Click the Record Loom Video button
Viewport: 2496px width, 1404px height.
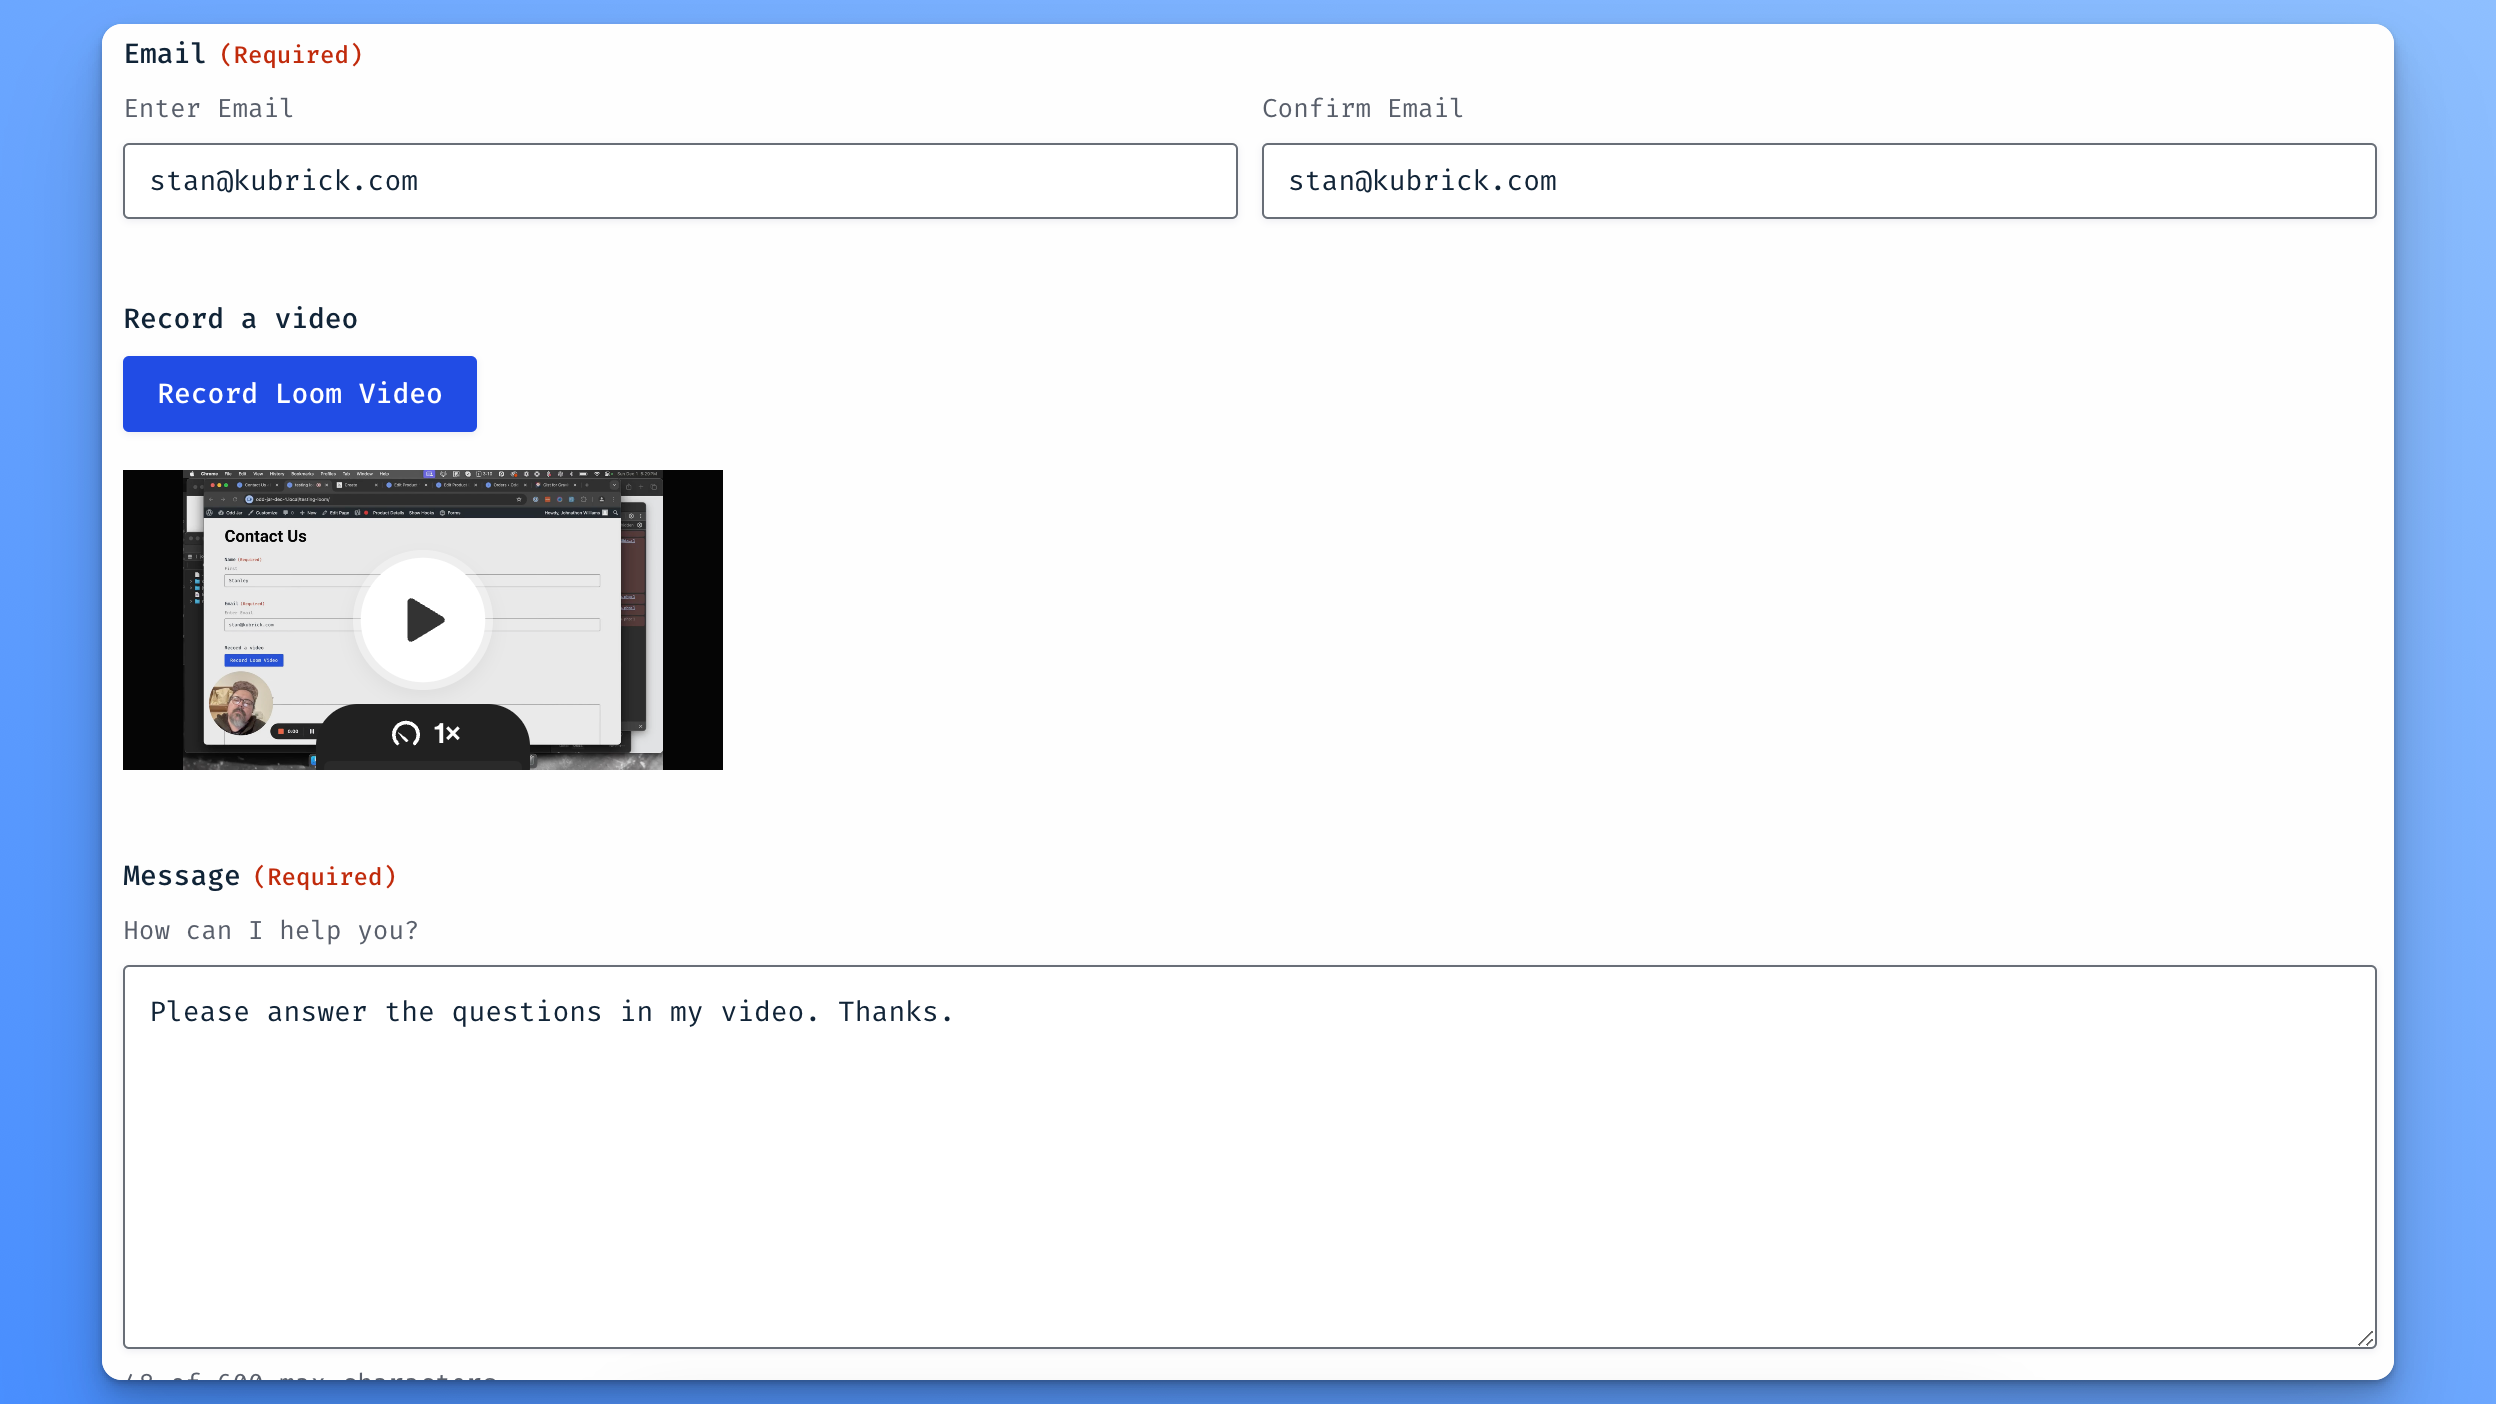pyautogui.click(x=300, y=394)
